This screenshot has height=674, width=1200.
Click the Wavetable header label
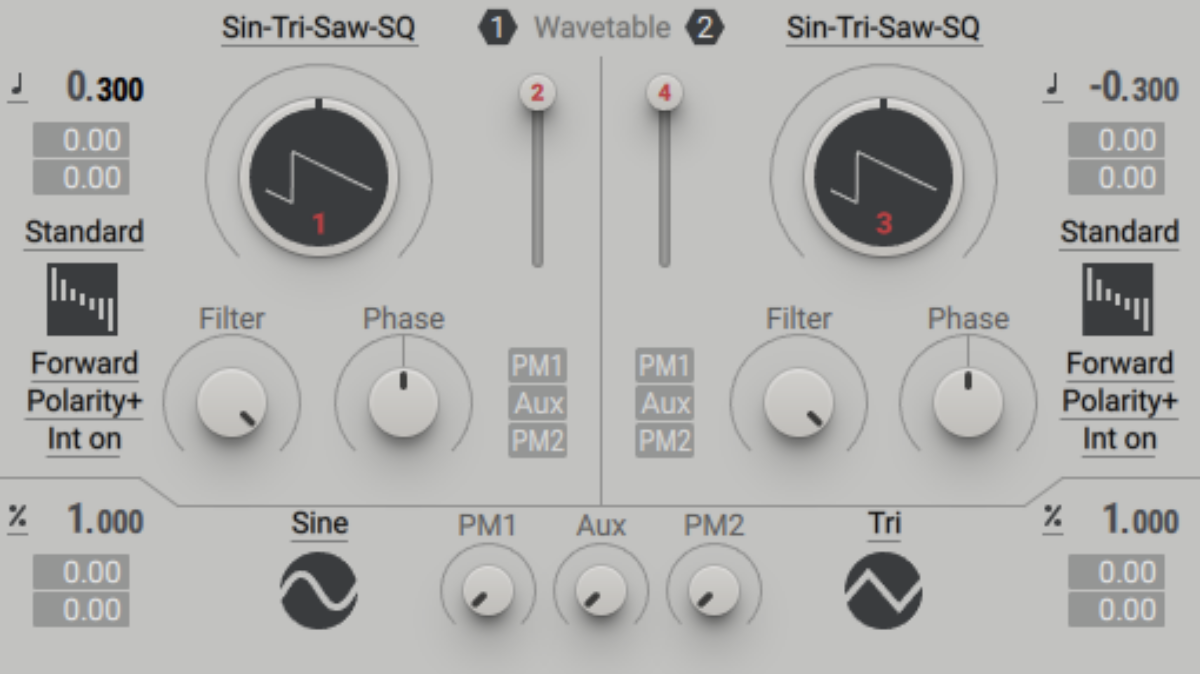tap(602, 28)
